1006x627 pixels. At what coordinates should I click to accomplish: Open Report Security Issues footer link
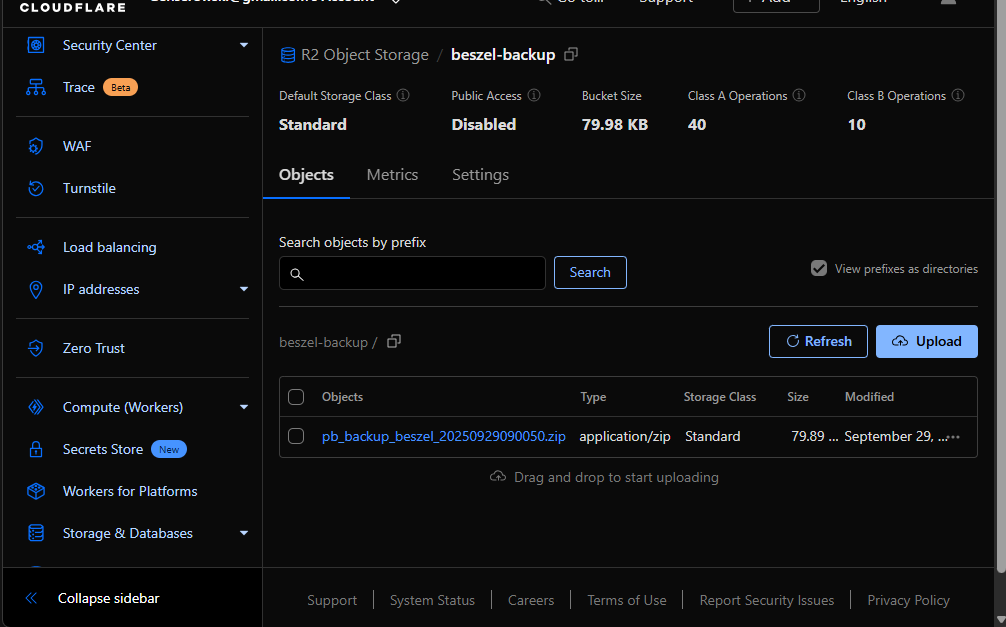click(x=767, y=601)
